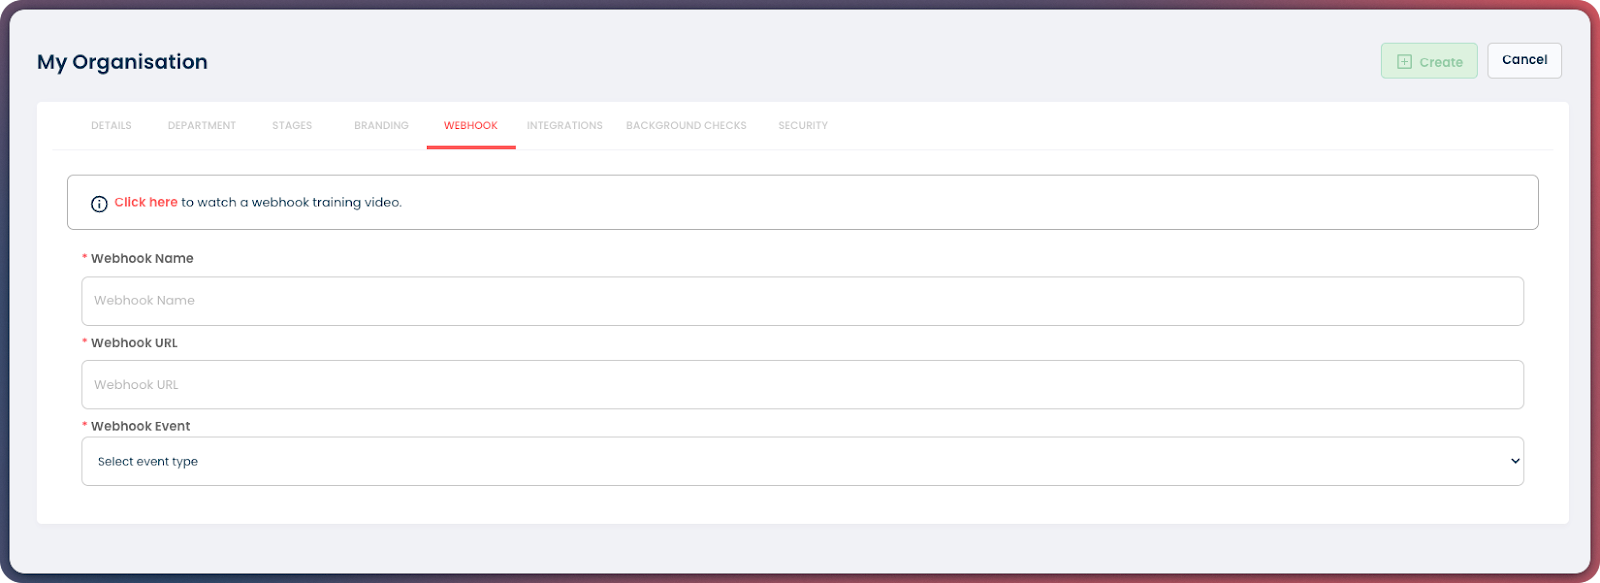Open the Department tab

202,126
